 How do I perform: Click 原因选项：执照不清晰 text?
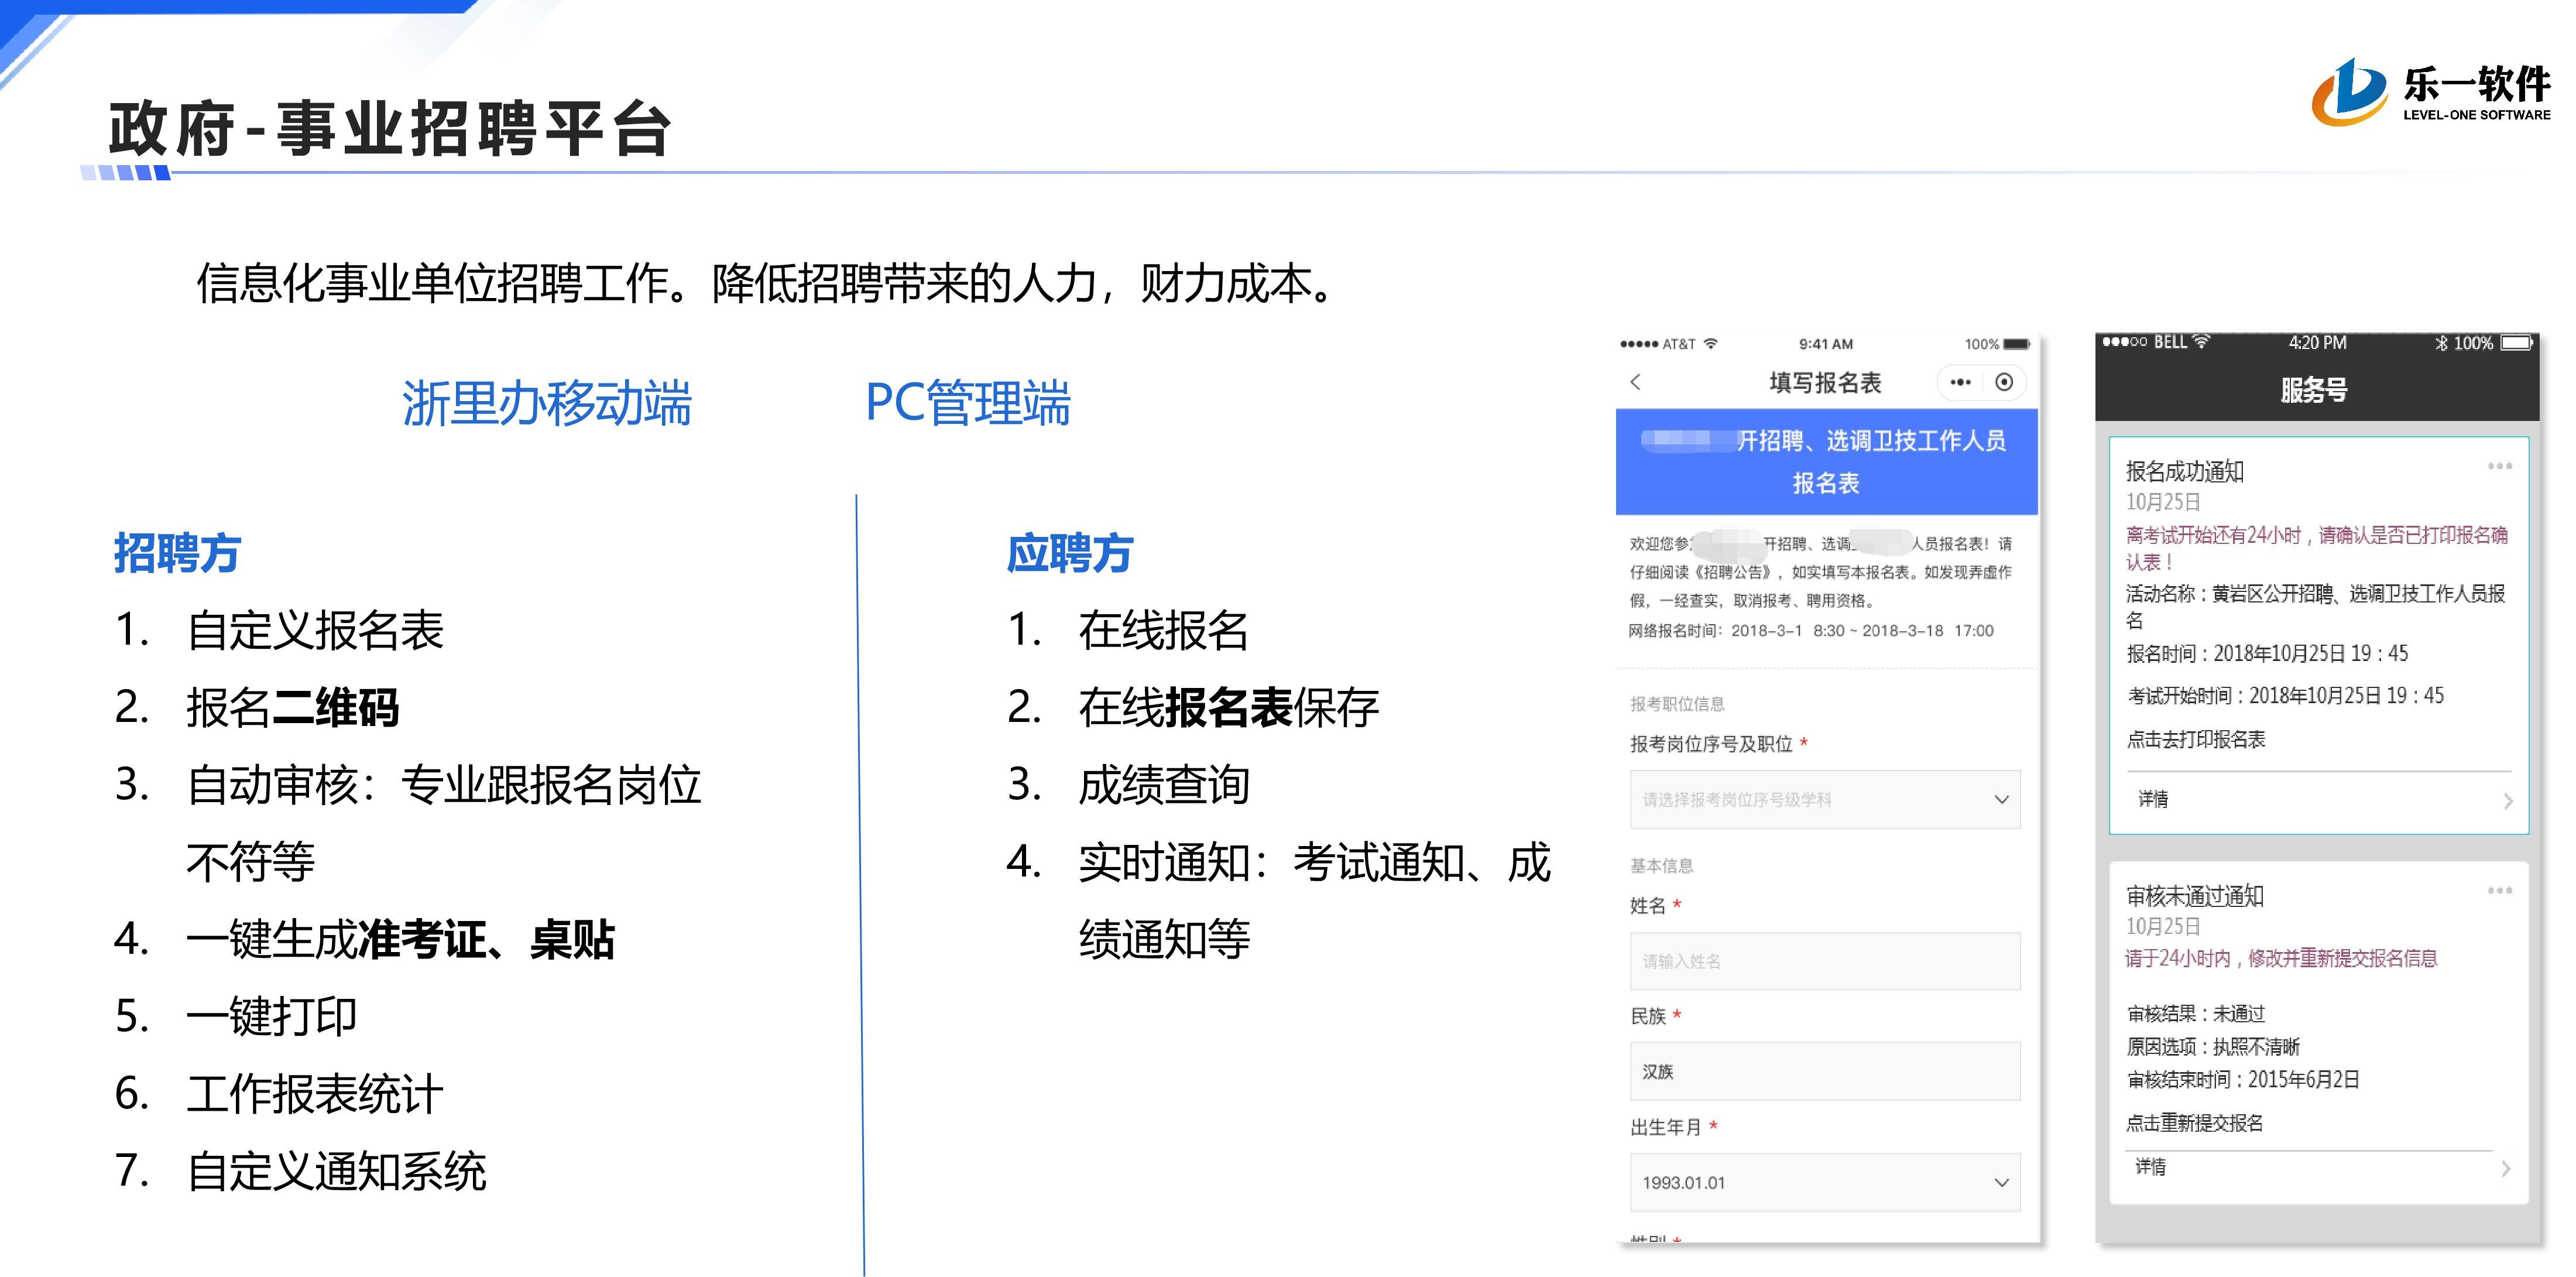(2213, 1047)
